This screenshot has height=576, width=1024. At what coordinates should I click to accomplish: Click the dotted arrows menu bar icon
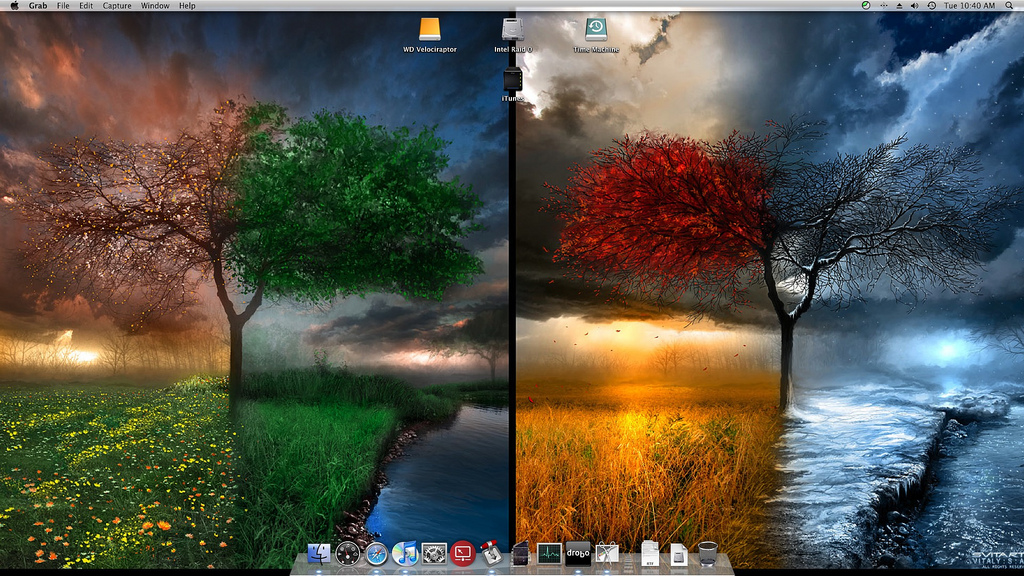883,5
